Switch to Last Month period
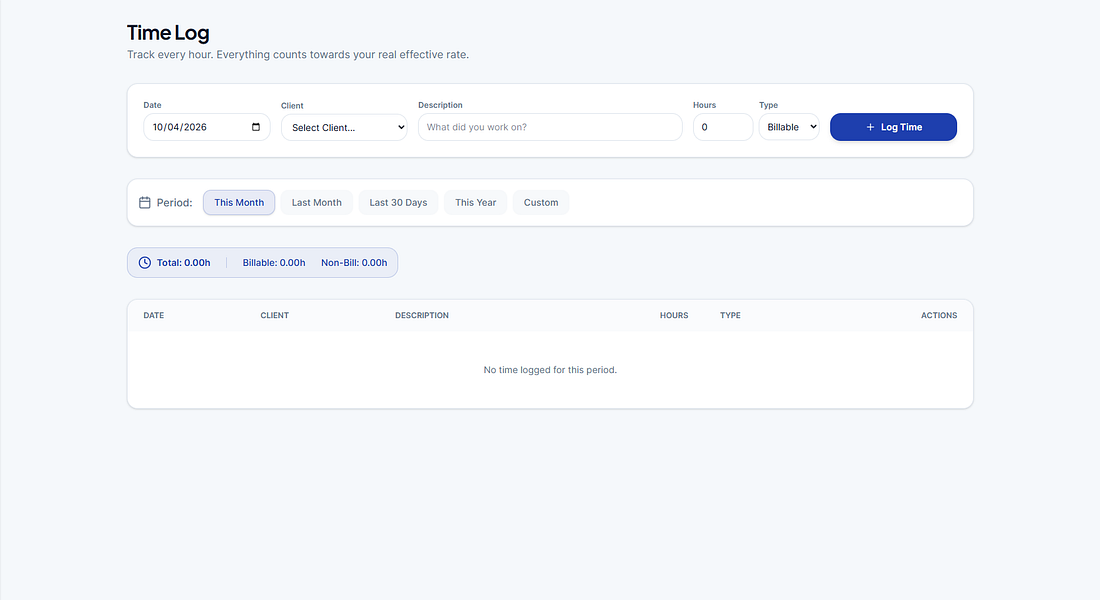The height and width of the screenshot is (600, 1100). (x=316, y=203)
